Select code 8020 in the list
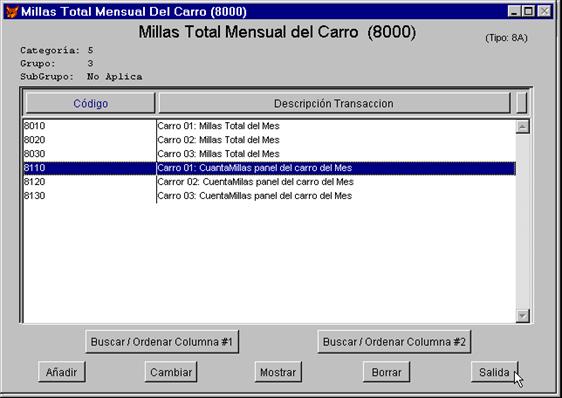The width and height of the screenshot is (562, 398). (x=34, y=140)
